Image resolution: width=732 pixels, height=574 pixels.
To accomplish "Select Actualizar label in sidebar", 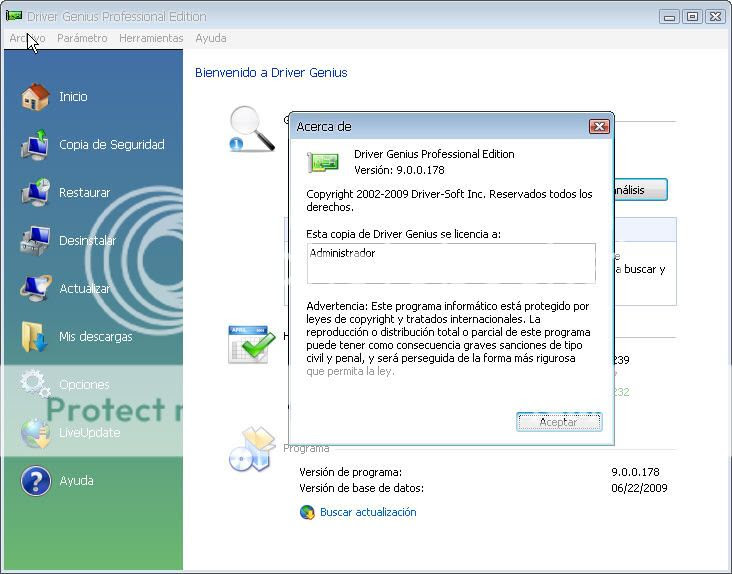I will [x=84, y=288].
